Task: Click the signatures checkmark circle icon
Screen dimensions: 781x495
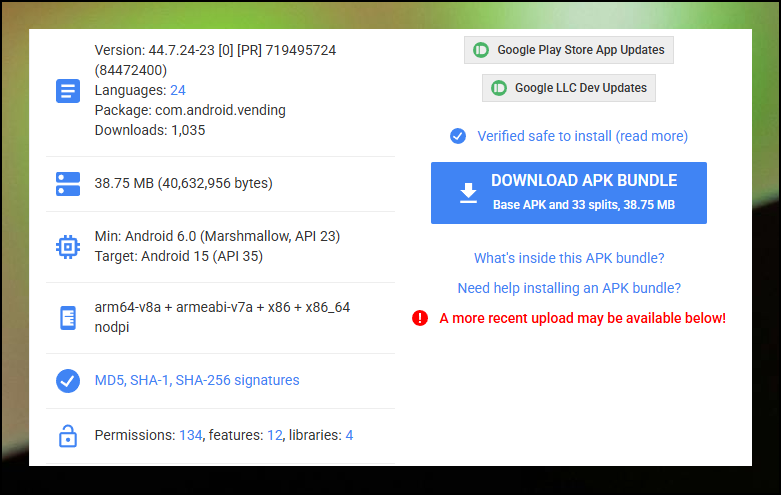Action: (x=68, y=381)
